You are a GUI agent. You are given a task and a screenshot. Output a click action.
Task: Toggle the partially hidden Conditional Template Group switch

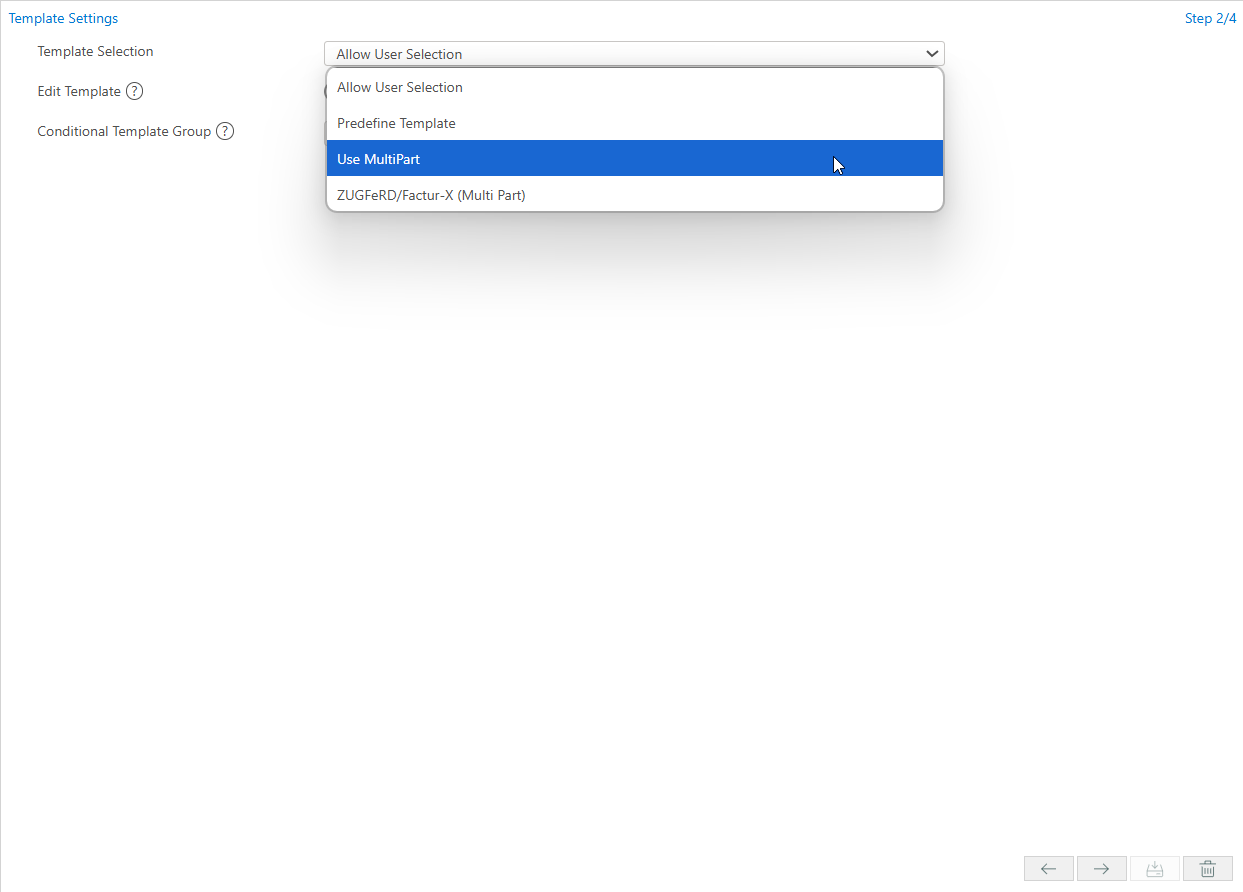pyautogui.click(x=325, y=131)
